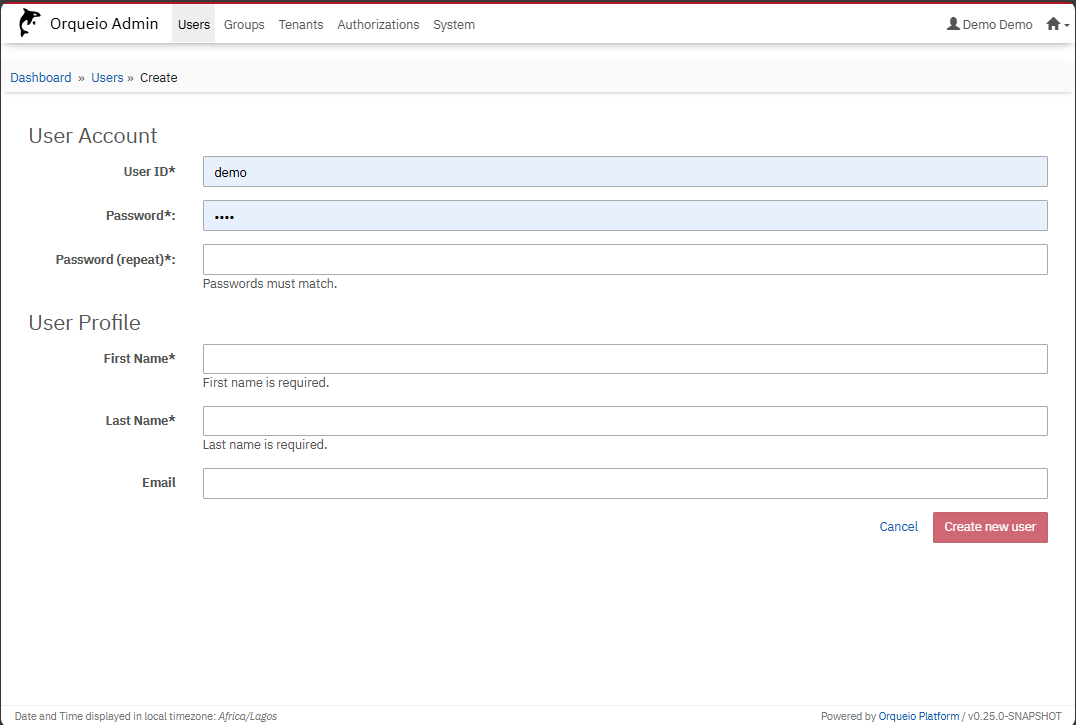This screenshot has width=1076, height=725.
Task: Navigate to the Dashboard breadcrumb link
Action: [x=41, y=77]
